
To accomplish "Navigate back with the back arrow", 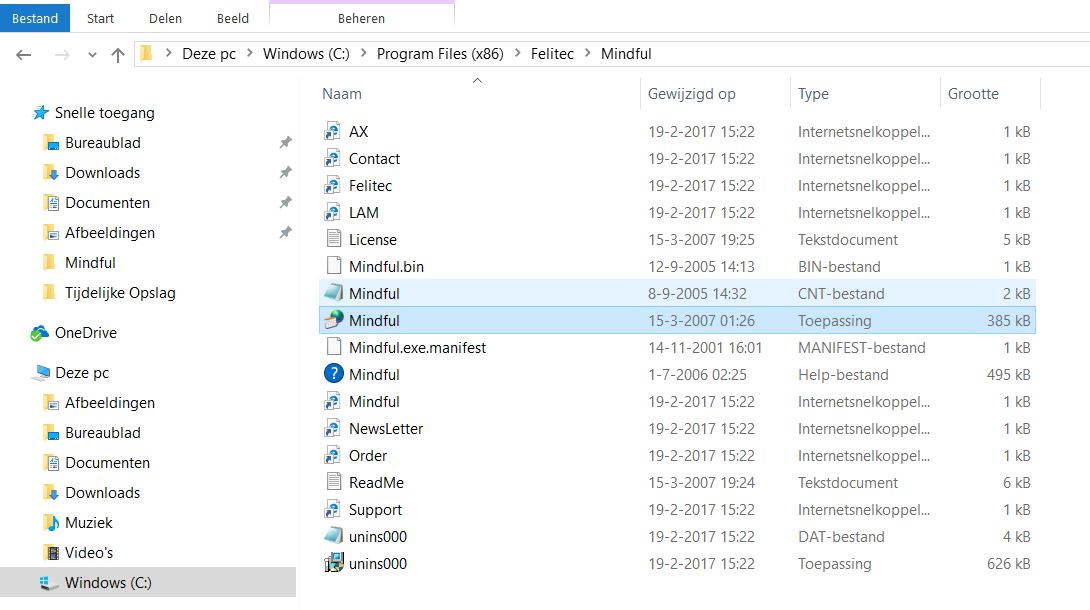I will click(24, 54).
